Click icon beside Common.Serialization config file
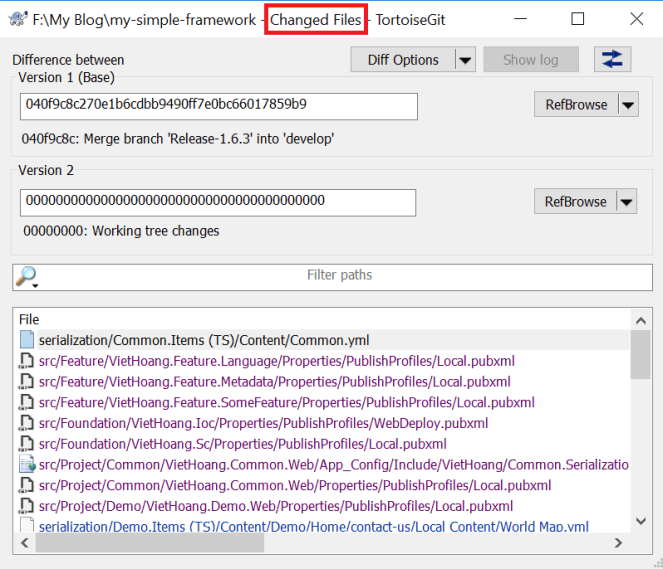This screenshot has width=663, height=569. pyautogui.click(x=27, y=464)
